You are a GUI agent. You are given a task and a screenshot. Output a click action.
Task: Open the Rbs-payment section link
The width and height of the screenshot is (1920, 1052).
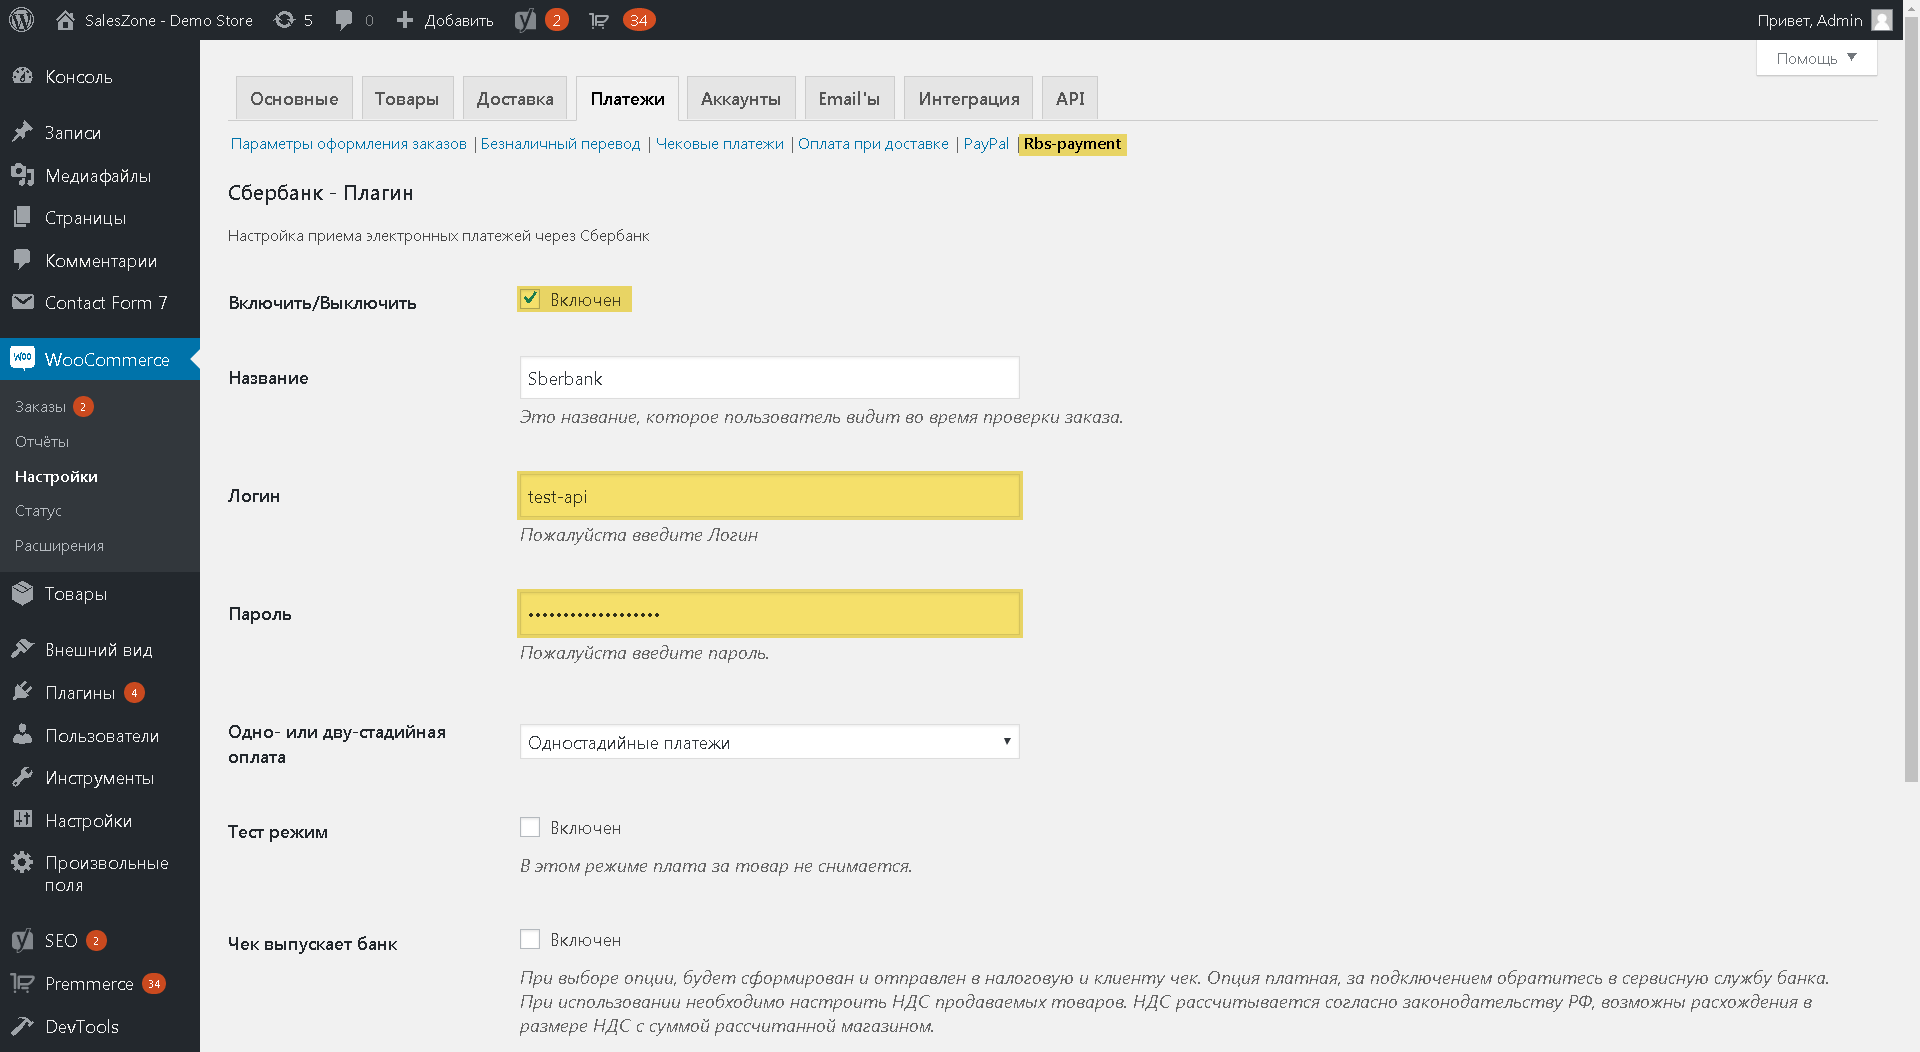point(1072,144)
